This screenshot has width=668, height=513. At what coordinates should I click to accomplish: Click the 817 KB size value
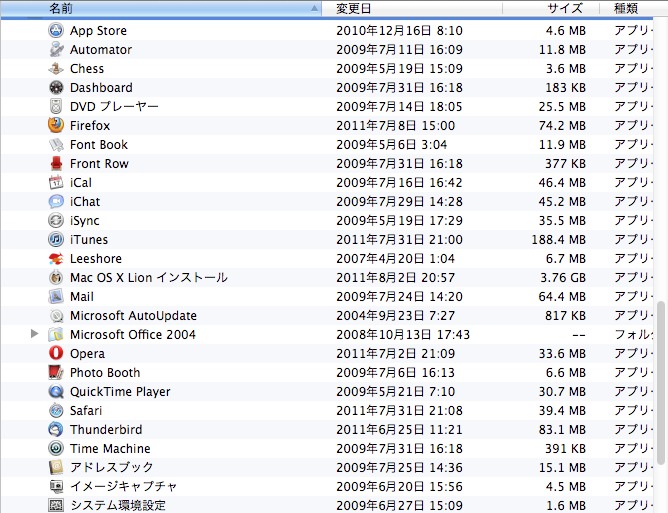point(565,316)
